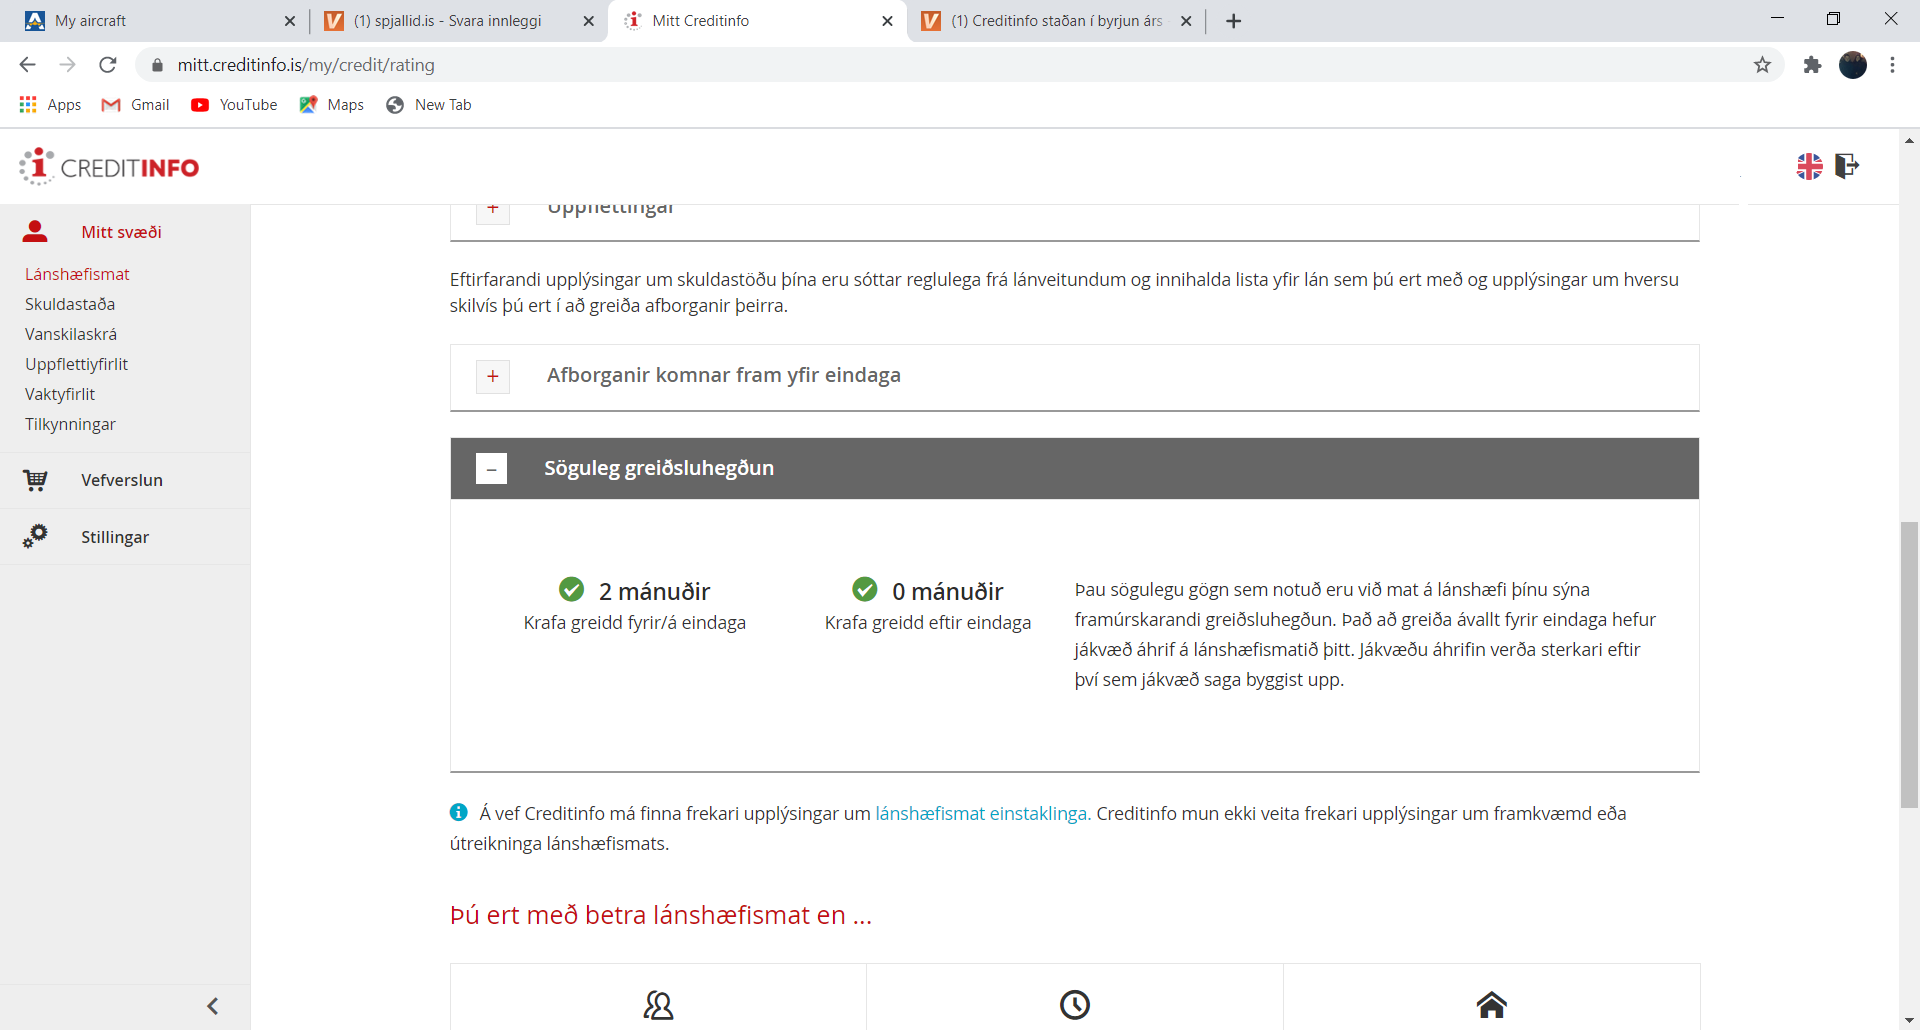Screen dimensions: 1920x1030
Task: Bookmark this page with star icon
Action: [x=1762, y=65]
